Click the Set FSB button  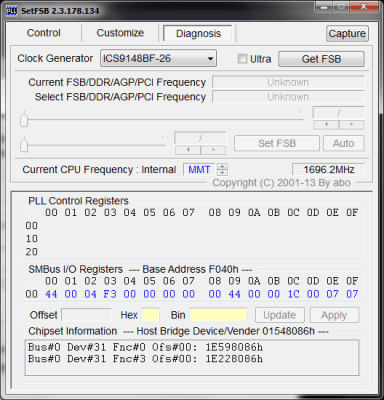(277, 143)
